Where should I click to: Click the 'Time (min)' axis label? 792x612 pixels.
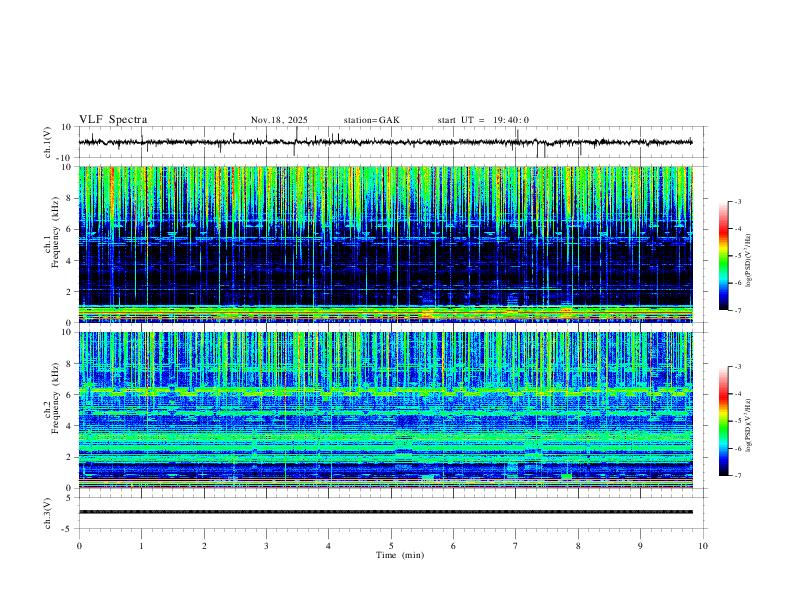[400, 555]
